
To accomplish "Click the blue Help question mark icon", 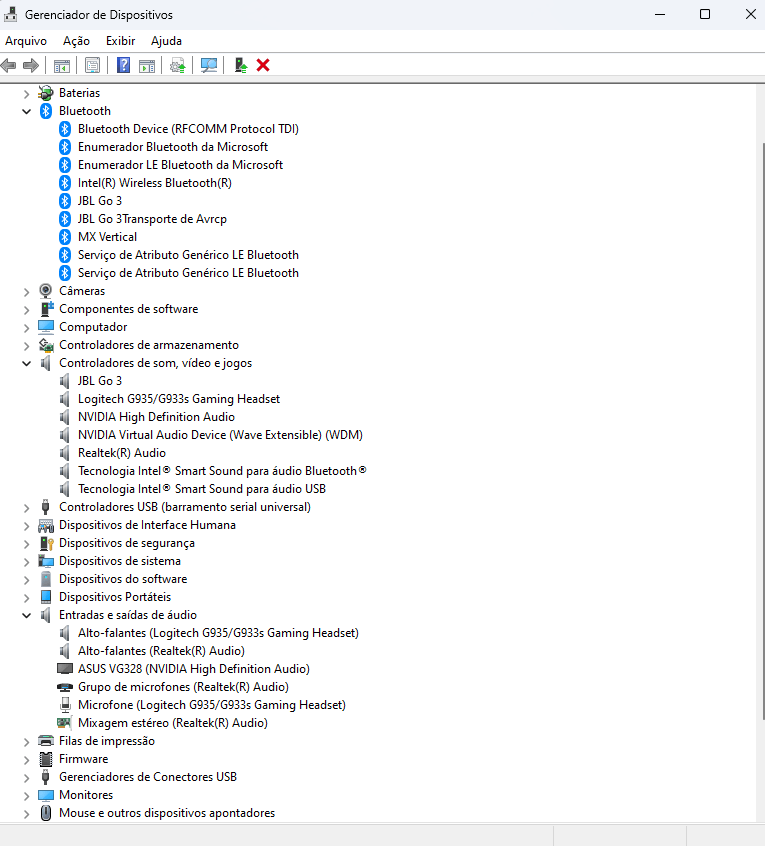I will [x=124, y=66].
